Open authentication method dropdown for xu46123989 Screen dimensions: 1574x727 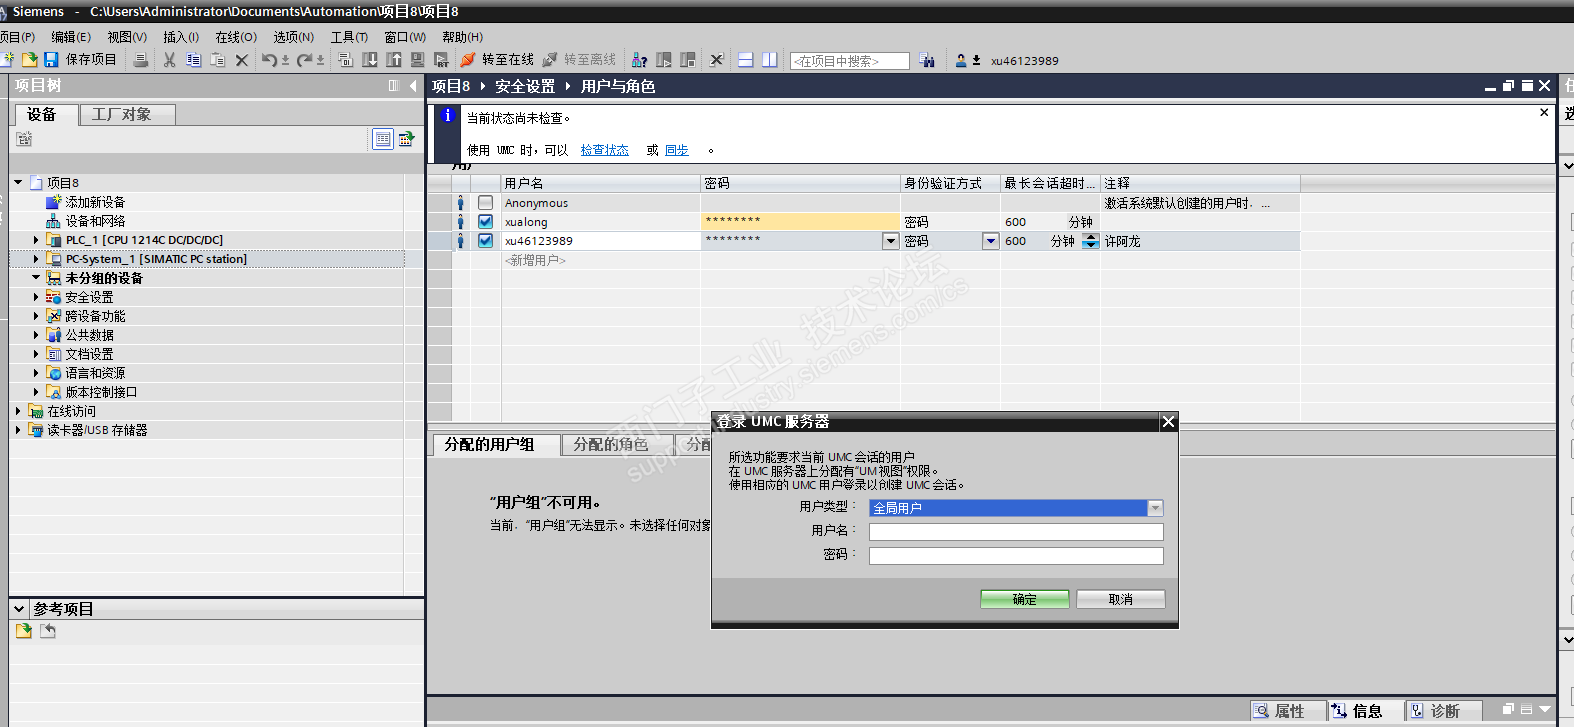[x=990, y=241]
